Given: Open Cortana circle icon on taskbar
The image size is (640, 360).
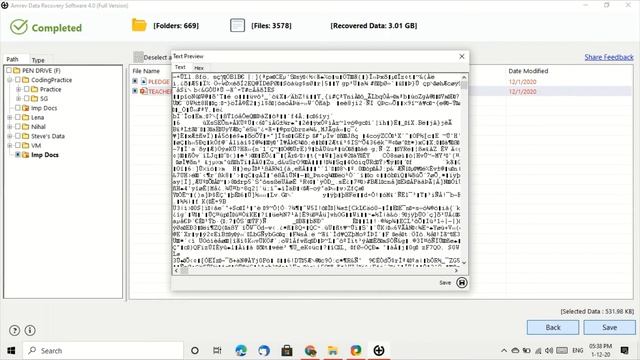Looking at the screenshot, I should coord(195,351).
